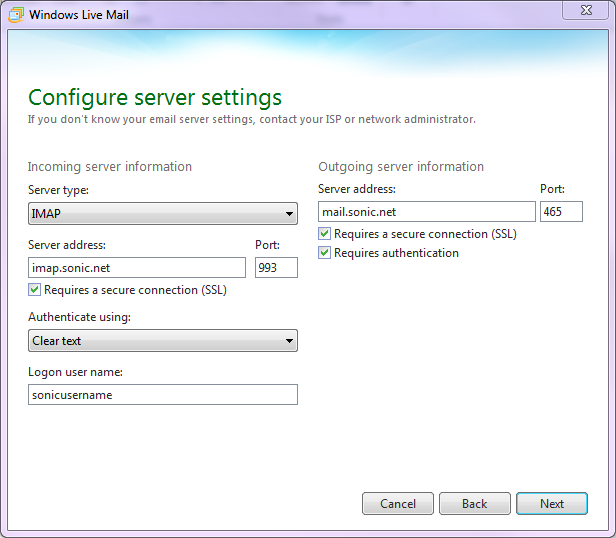Click the Windows Live Mail title bar icon
The width and height of the screenshot is (616, 538).
16,15
